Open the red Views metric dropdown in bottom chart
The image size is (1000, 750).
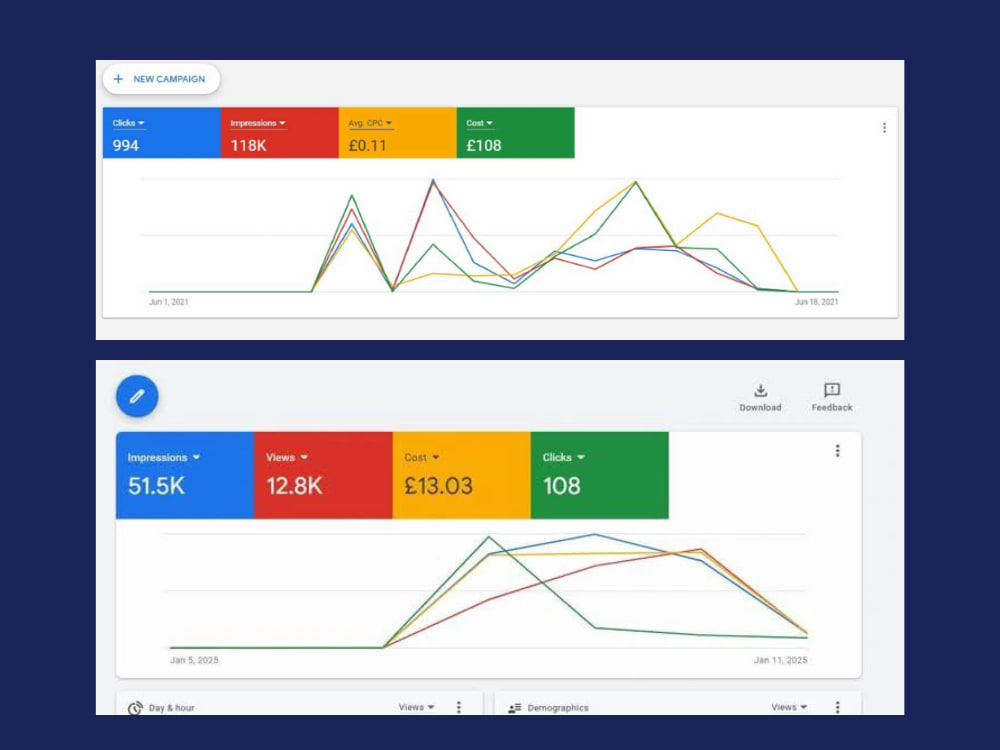click(x=287, y=457)
